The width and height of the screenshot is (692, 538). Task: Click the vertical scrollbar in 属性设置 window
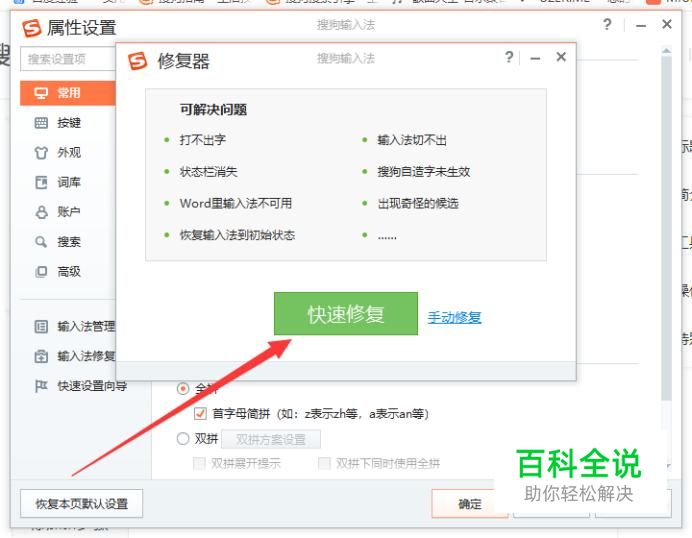click(x=666, y=229)
